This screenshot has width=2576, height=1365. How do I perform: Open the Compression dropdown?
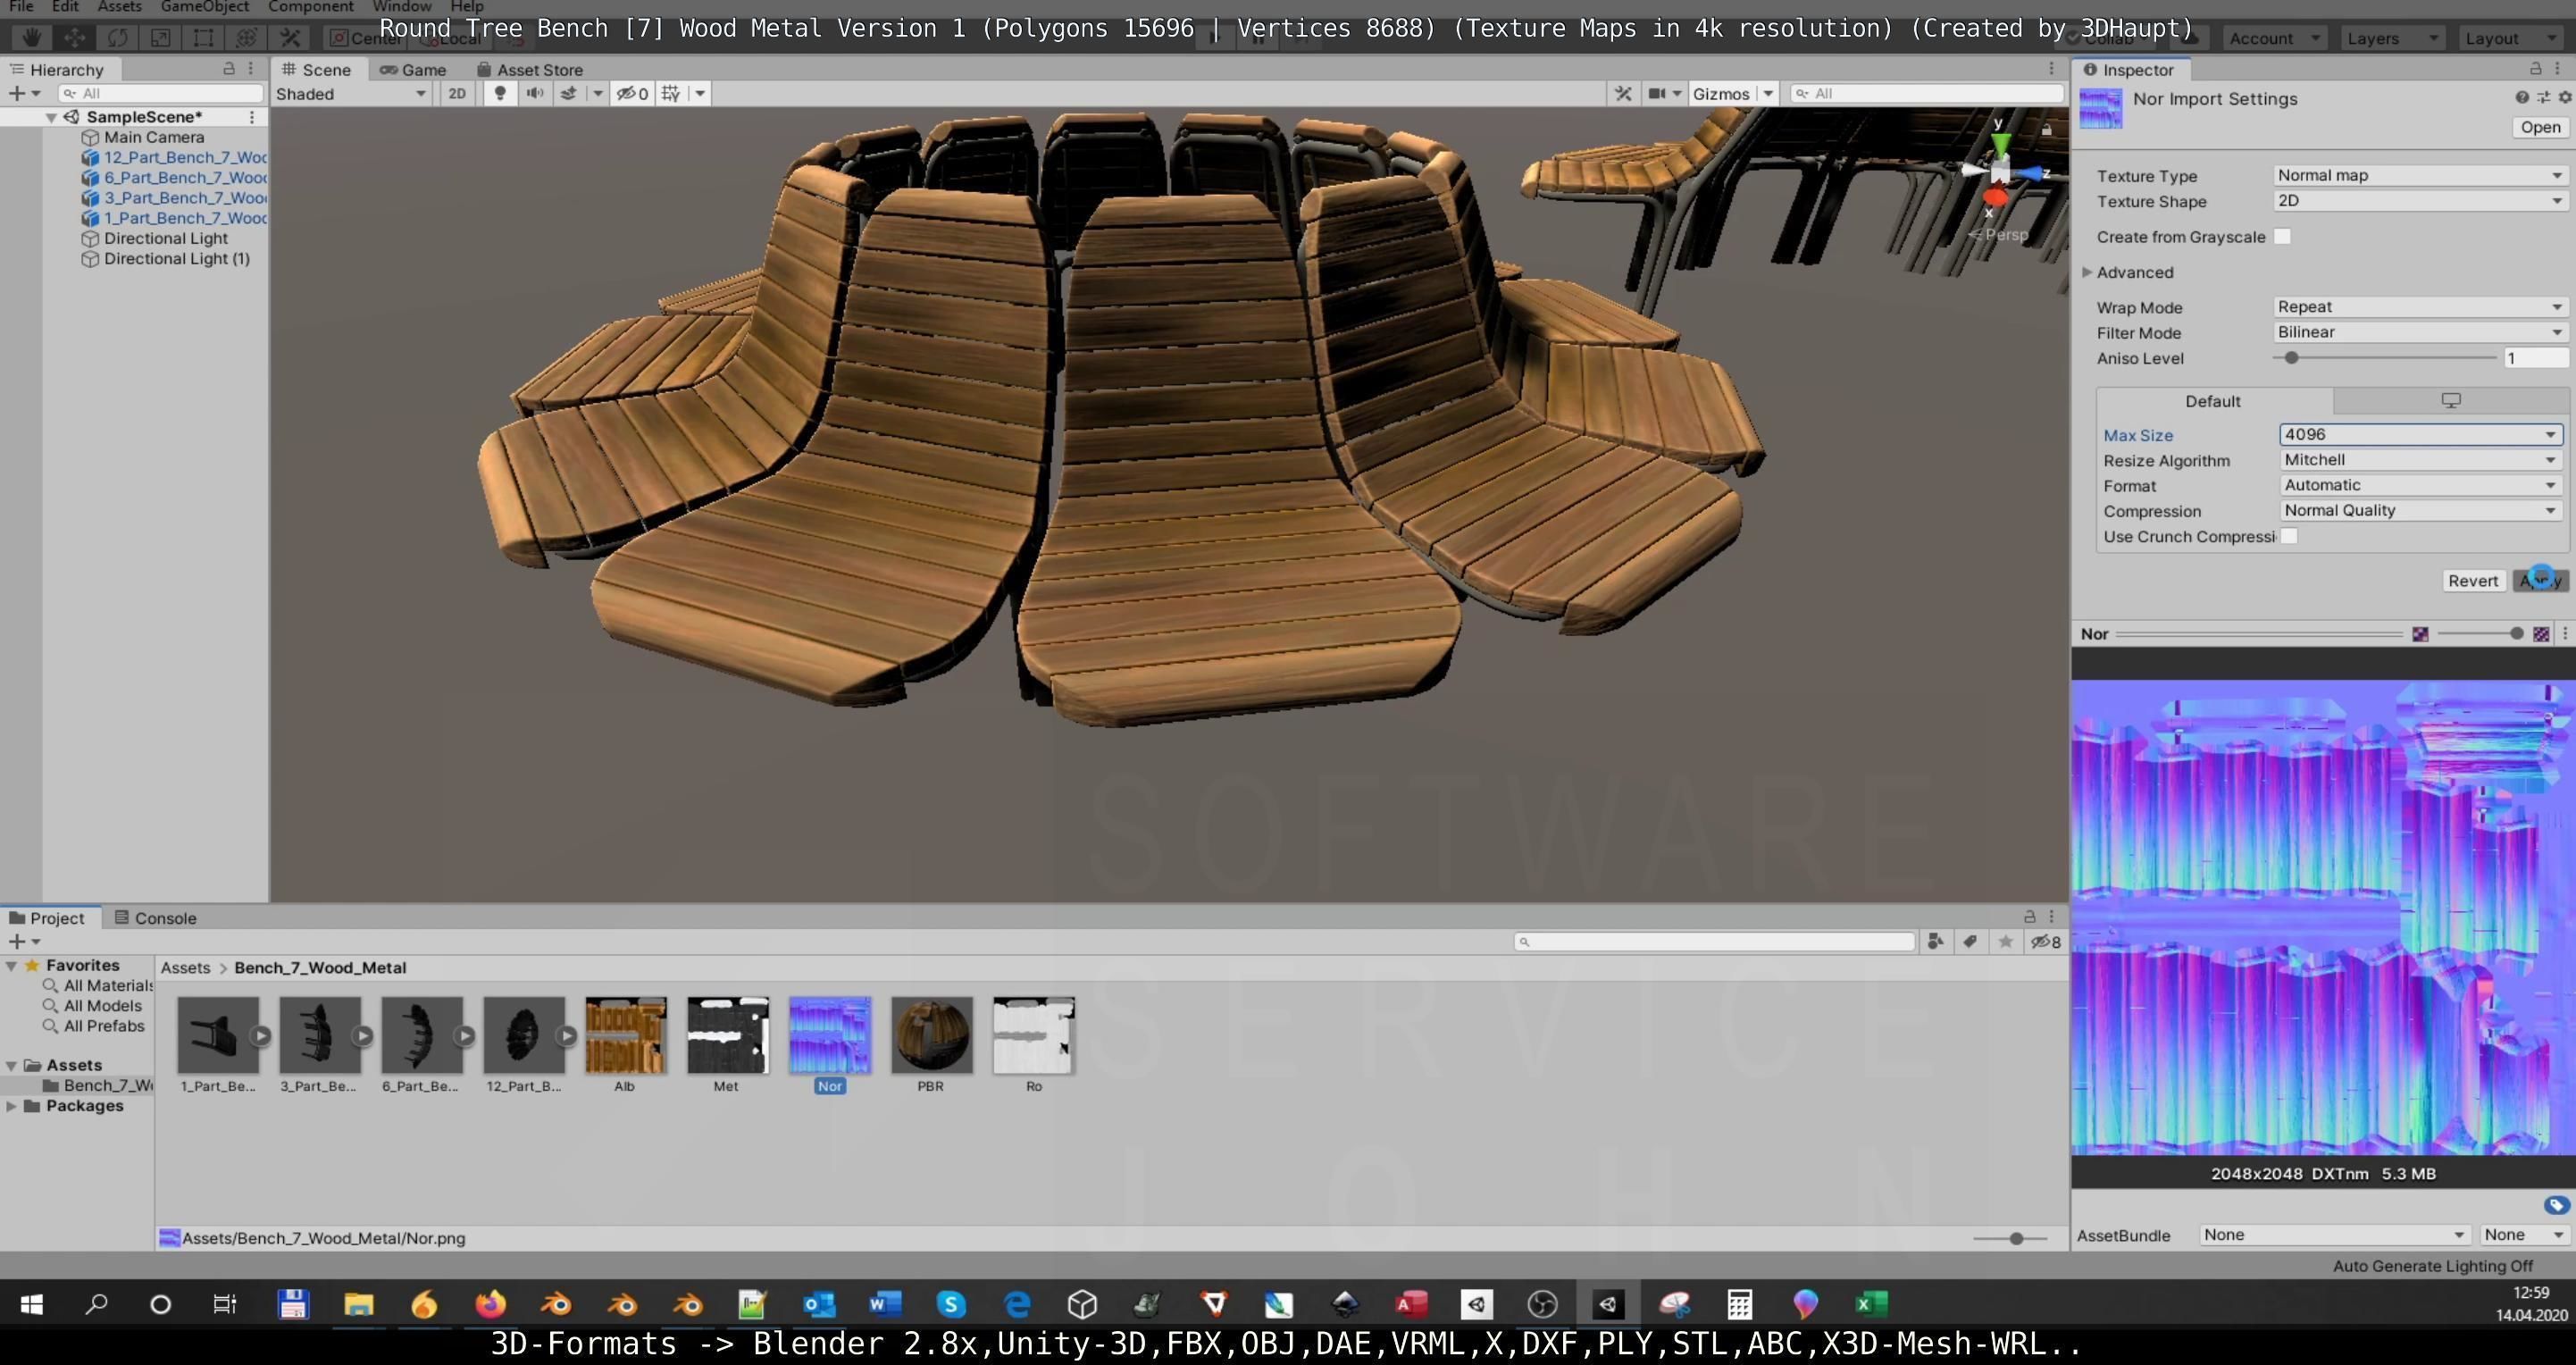(2420, 510)
